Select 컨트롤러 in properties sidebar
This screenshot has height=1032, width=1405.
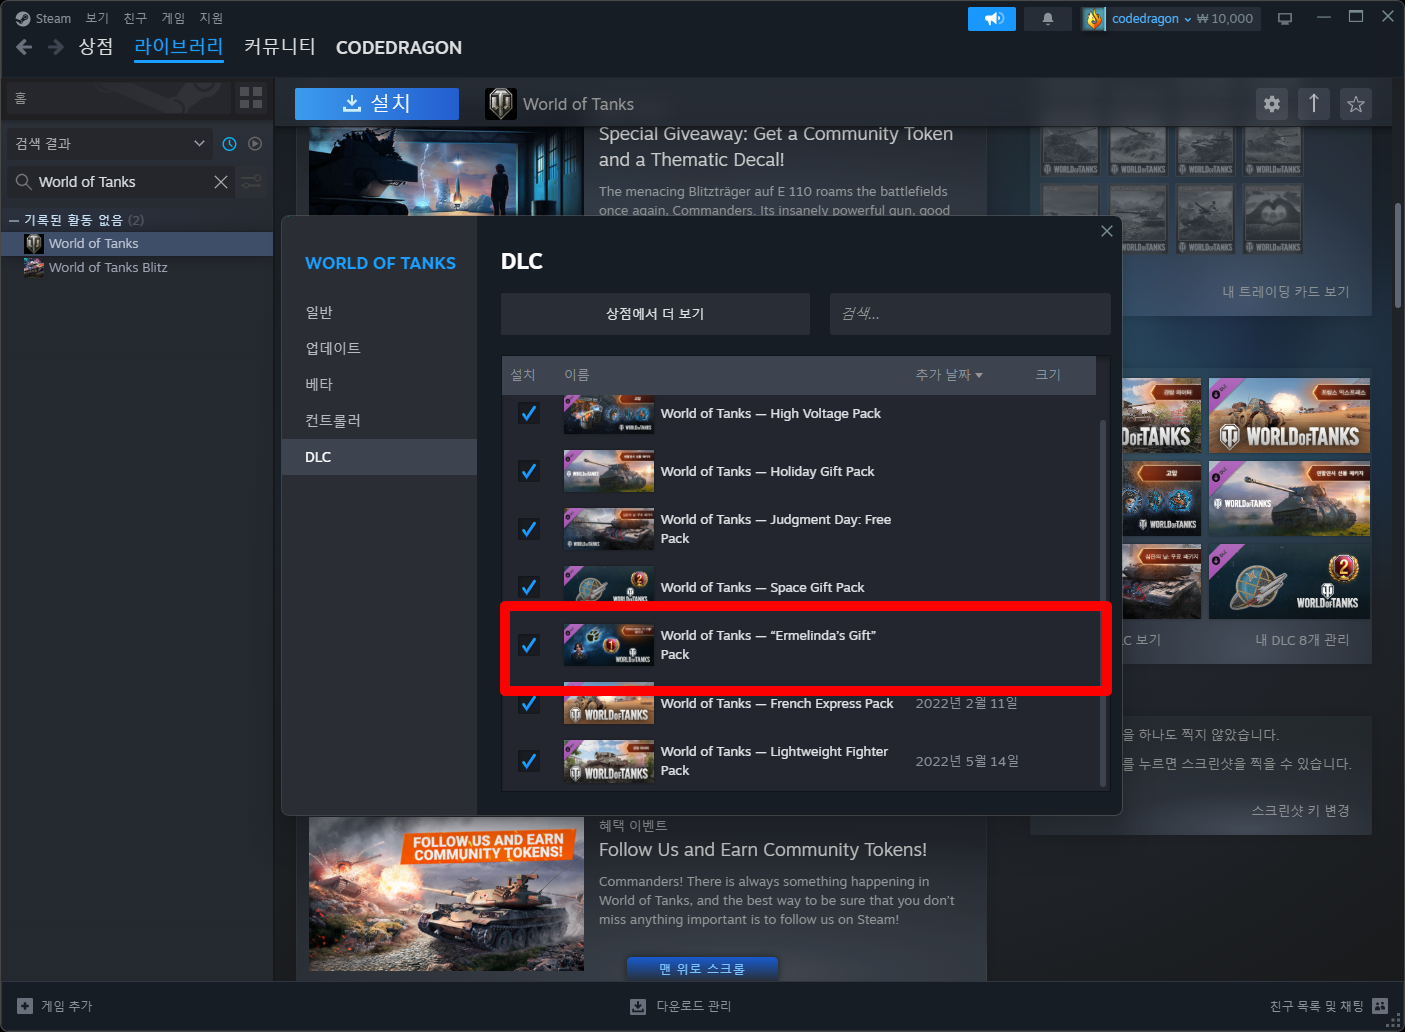coord(379,420)
